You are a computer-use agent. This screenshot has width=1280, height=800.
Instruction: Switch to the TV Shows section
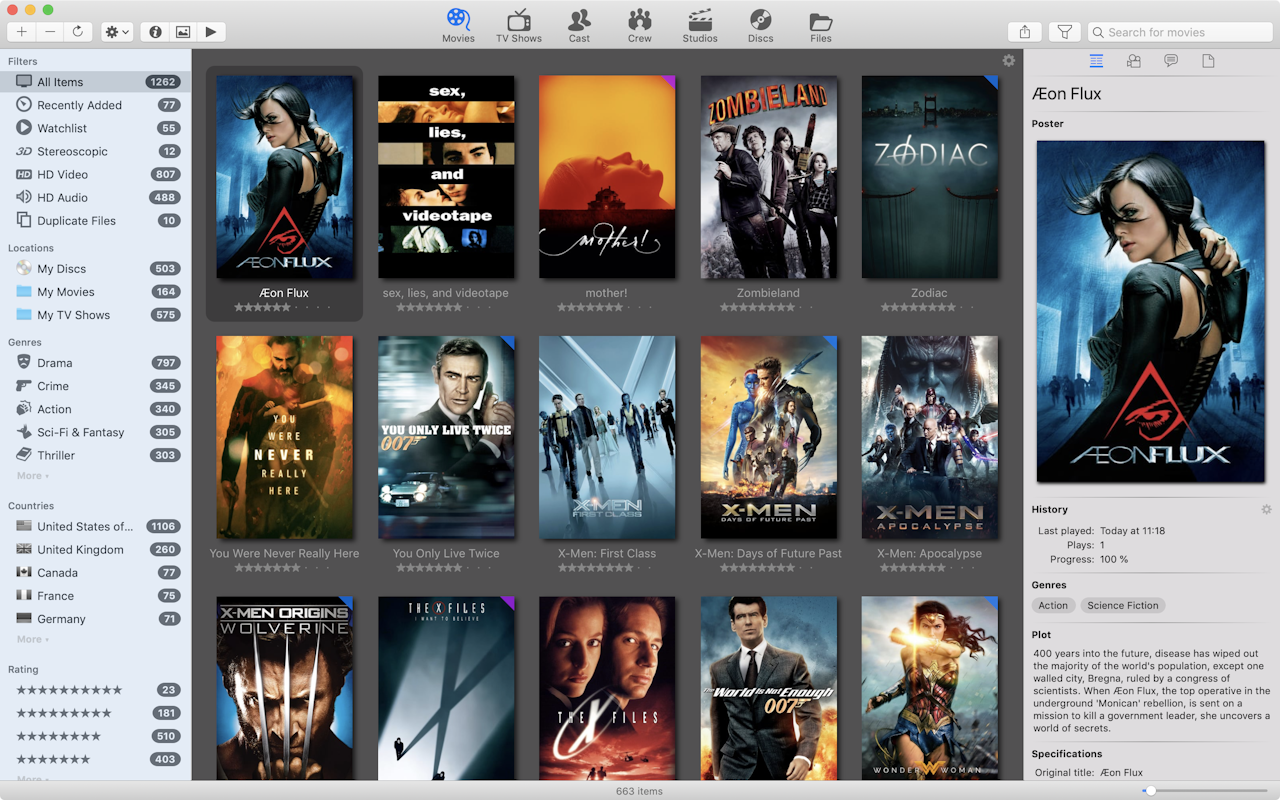(x=518, y=24)
